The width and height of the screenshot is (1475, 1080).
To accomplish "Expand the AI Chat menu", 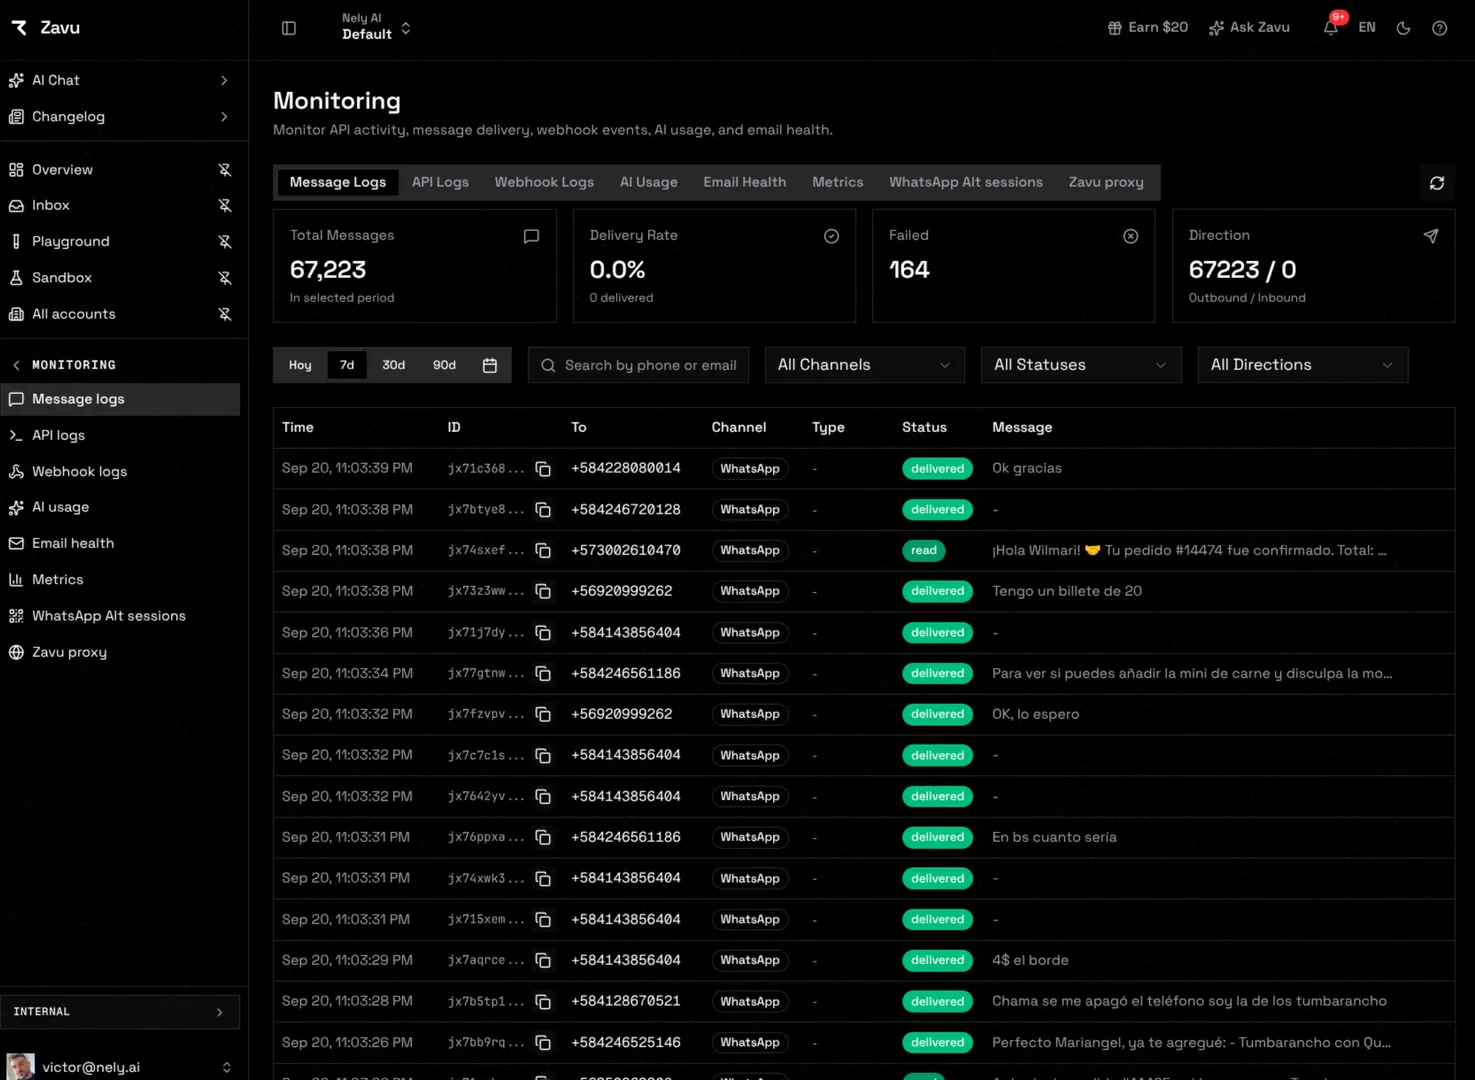I will (120, 80).
